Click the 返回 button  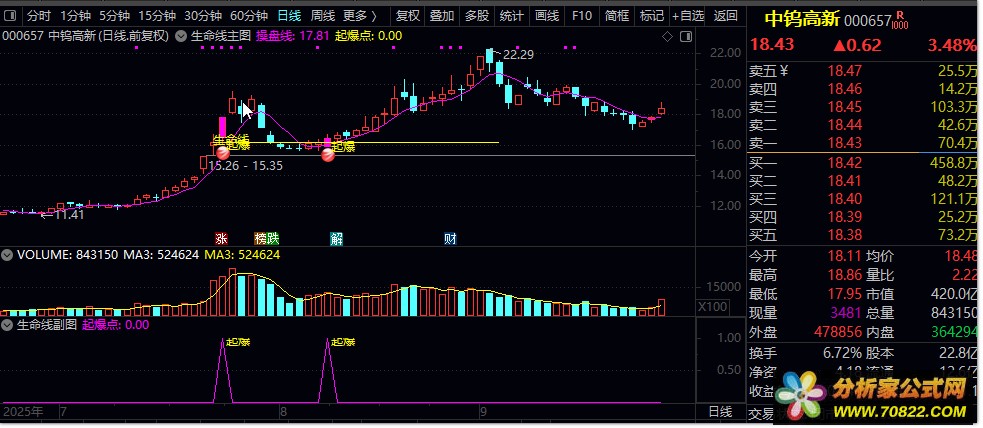[x=726, y=16]
